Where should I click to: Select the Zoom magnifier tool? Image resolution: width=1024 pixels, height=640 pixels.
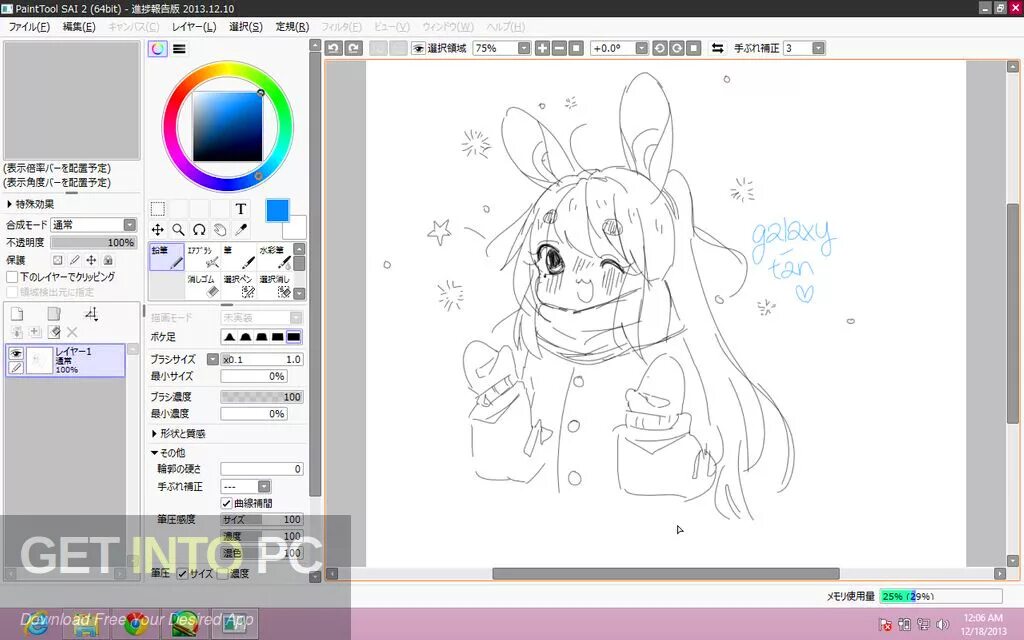coord(178,230)
